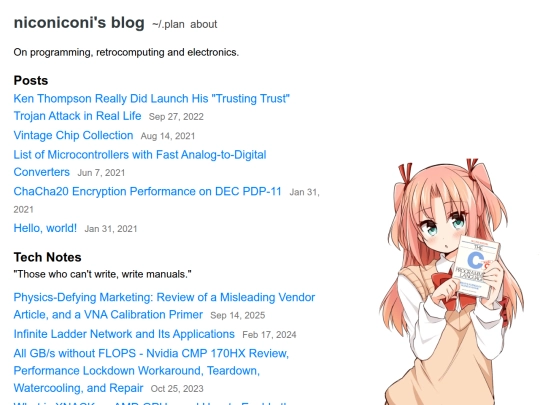Open List of Microcontrollers with Fast ADC post

[140, 163]
